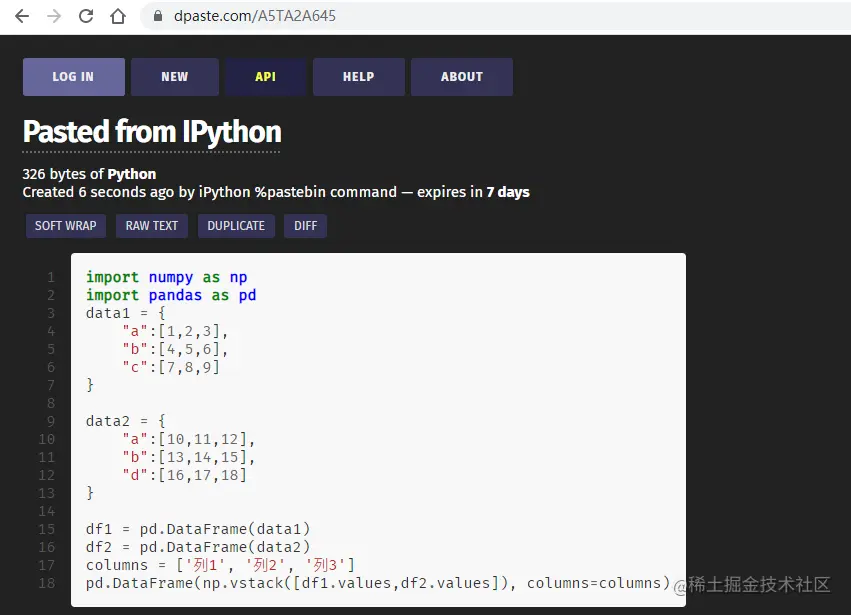Open the HELP page

pyautogui.click(x=359, y=77)
